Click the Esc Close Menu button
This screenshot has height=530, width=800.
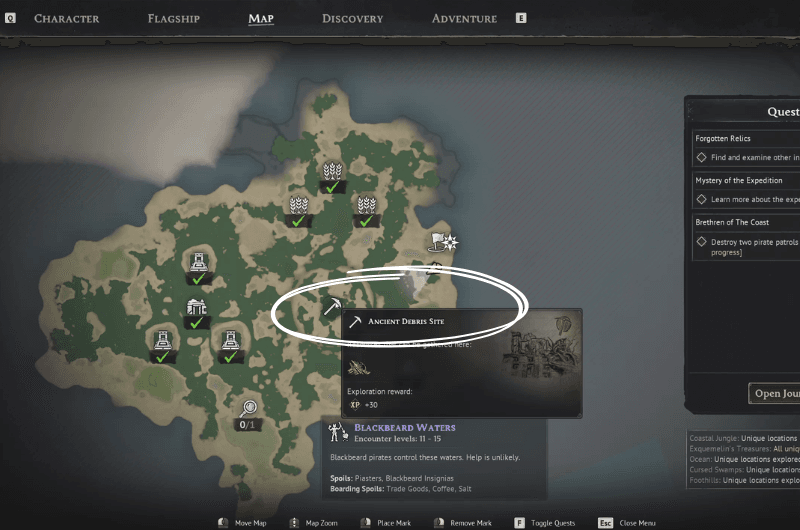pos(627,523)
